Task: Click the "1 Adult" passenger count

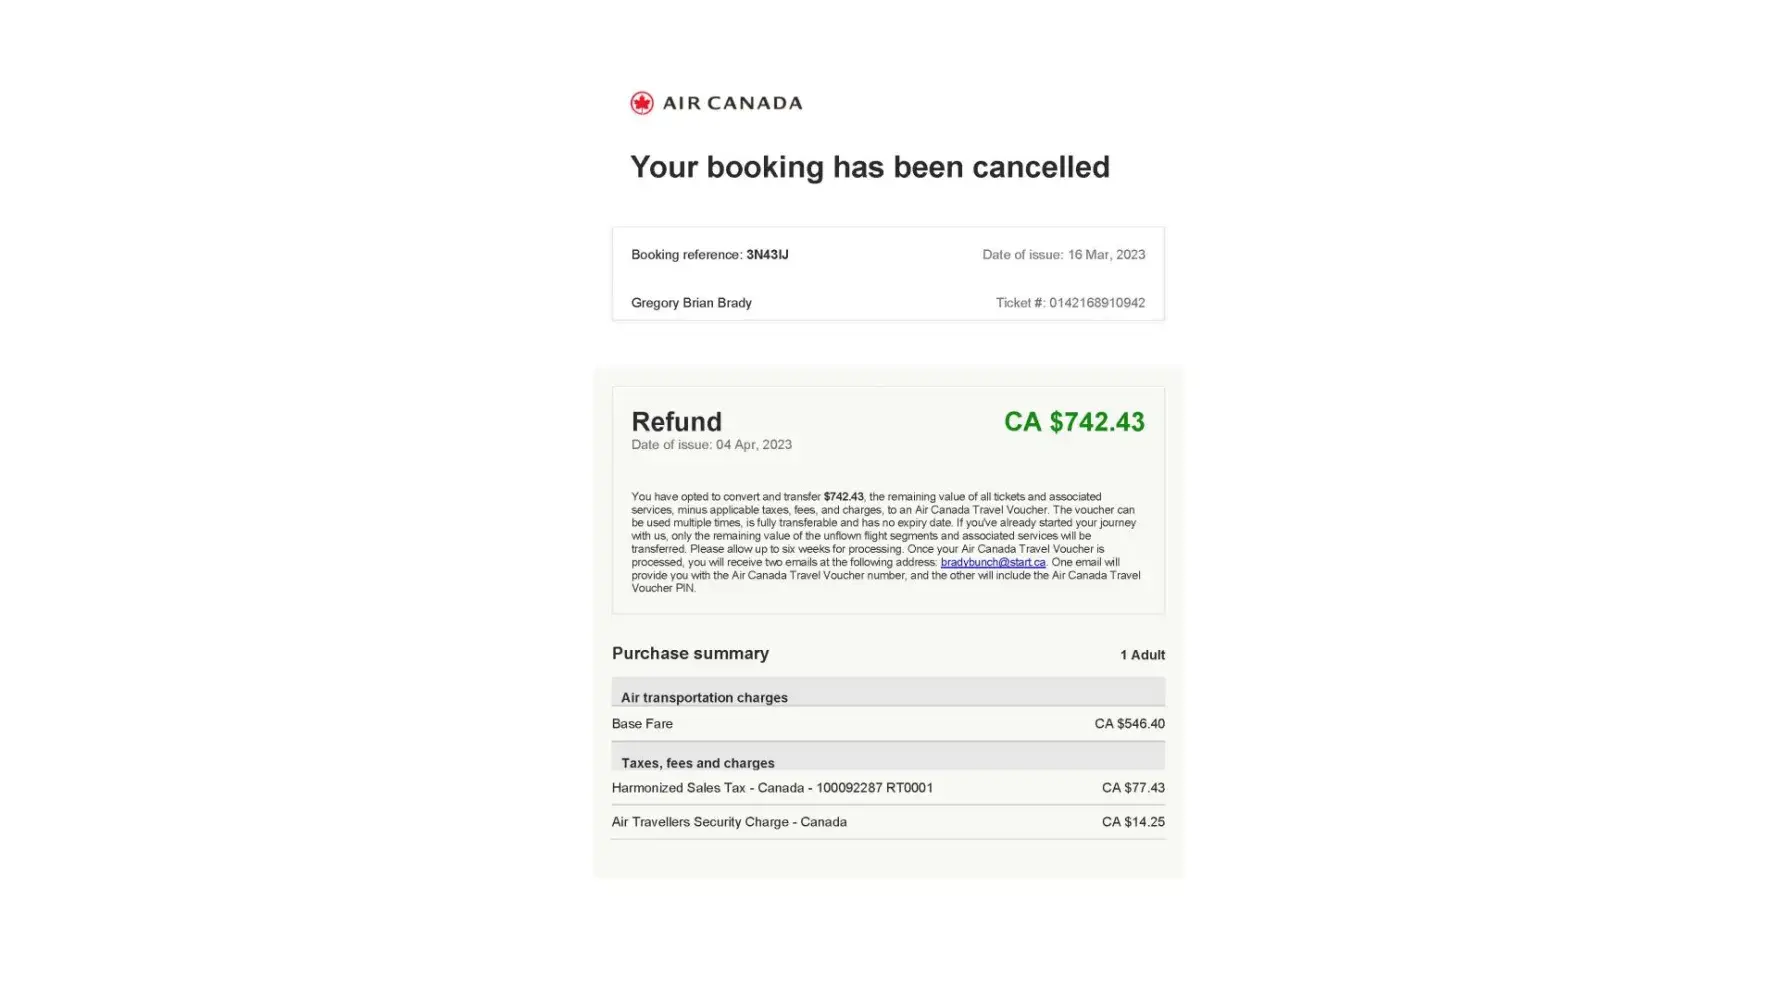Action: click(1142, 655)
